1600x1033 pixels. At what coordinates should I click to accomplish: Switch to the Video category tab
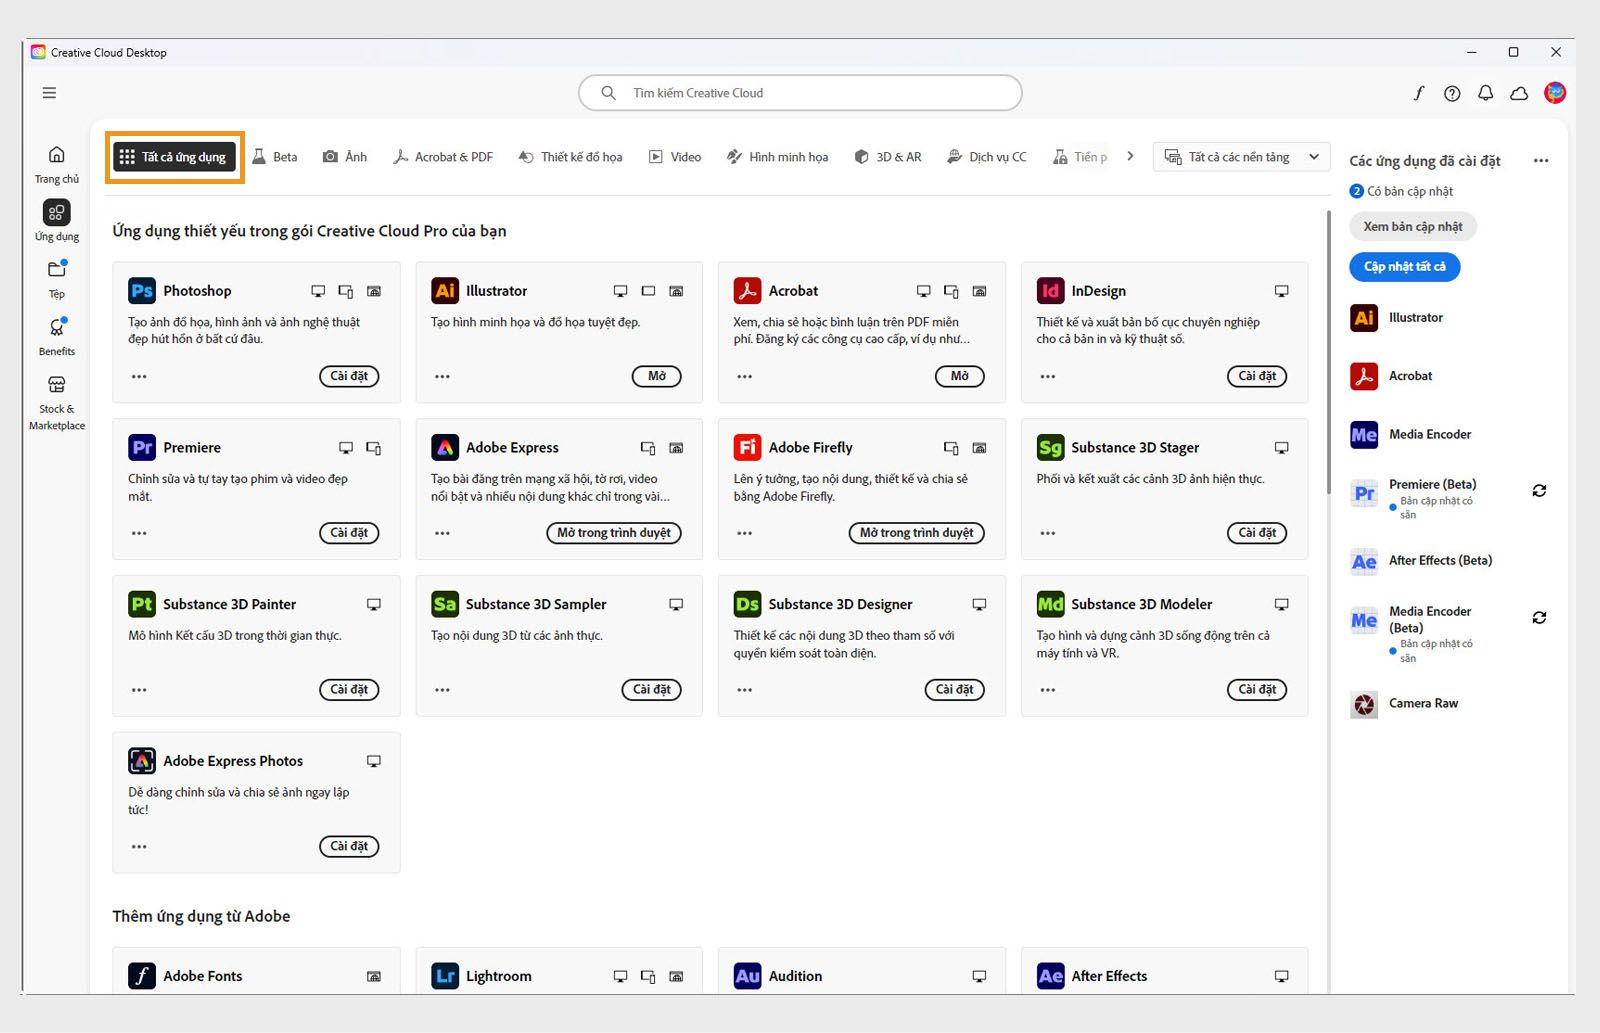(675, 156)
